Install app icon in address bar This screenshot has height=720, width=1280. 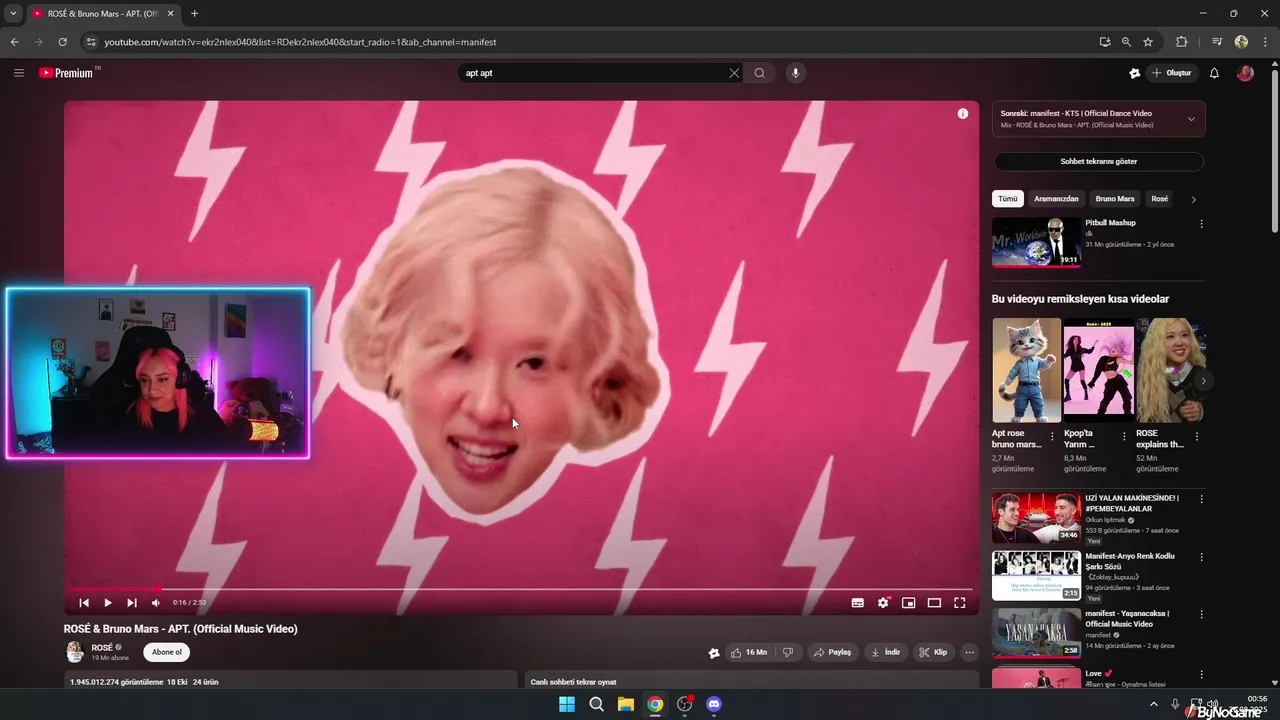tap(1104, 42)
